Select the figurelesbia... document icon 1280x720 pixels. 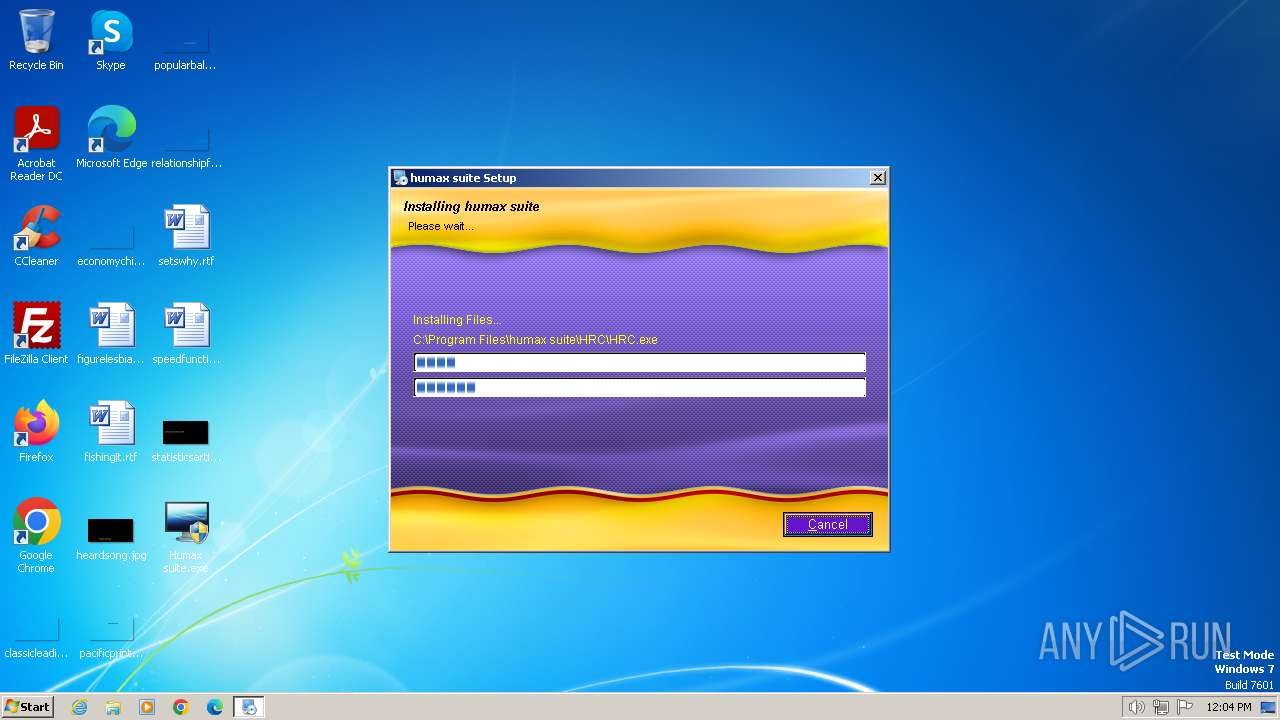pyautogui.click(x=111, y=334)
